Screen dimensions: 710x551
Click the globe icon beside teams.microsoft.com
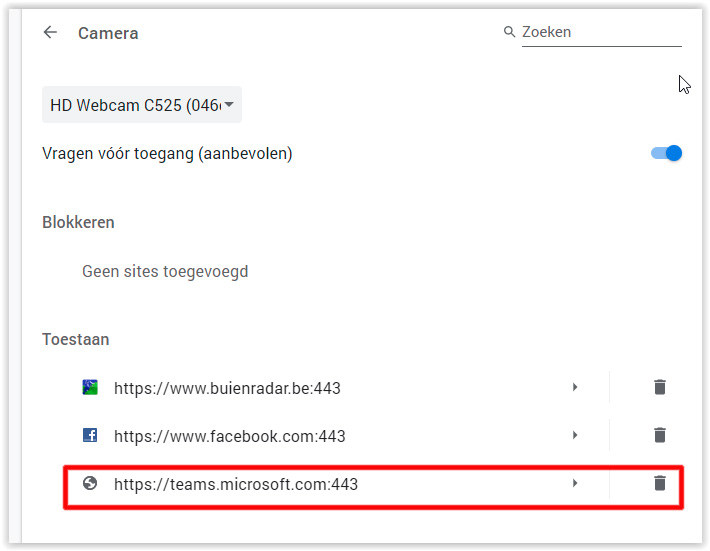(x=90, y=483)
